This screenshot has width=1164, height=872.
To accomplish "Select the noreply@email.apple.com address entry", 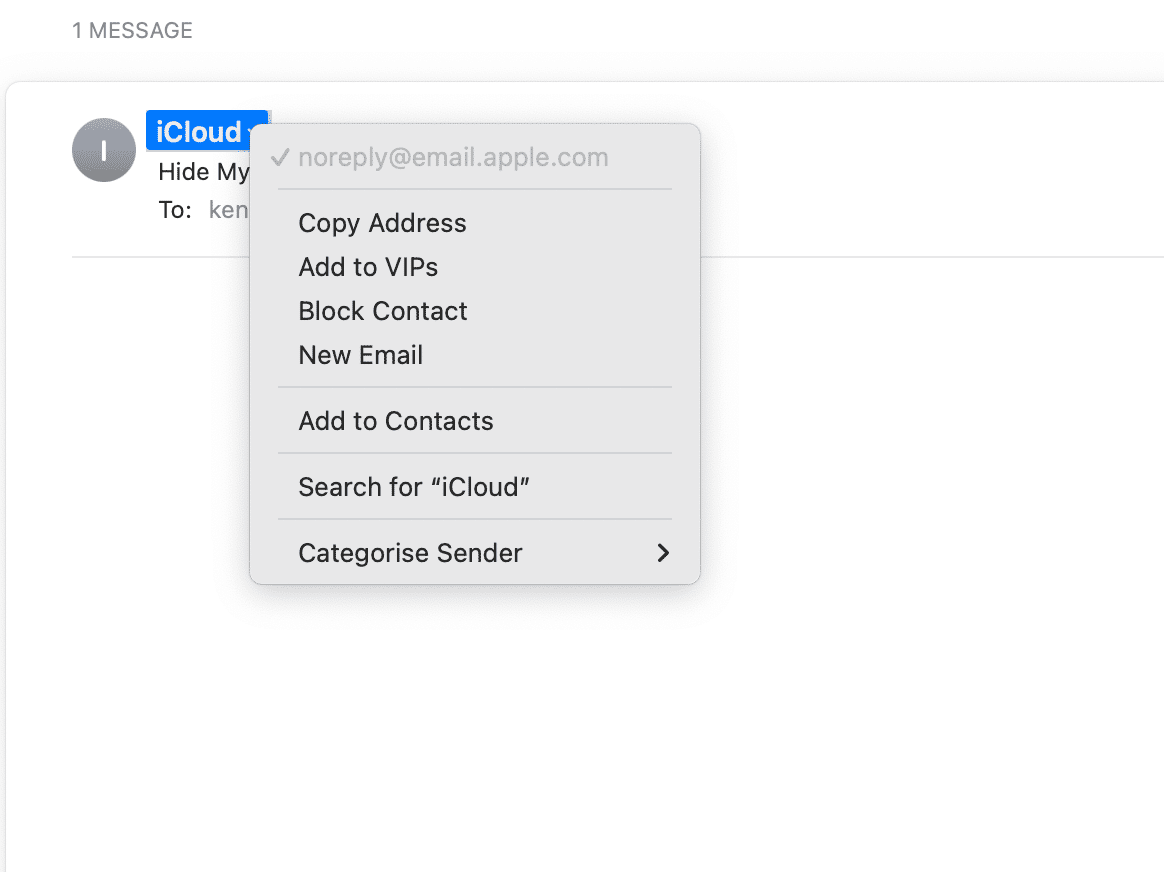I will point(453,158).
